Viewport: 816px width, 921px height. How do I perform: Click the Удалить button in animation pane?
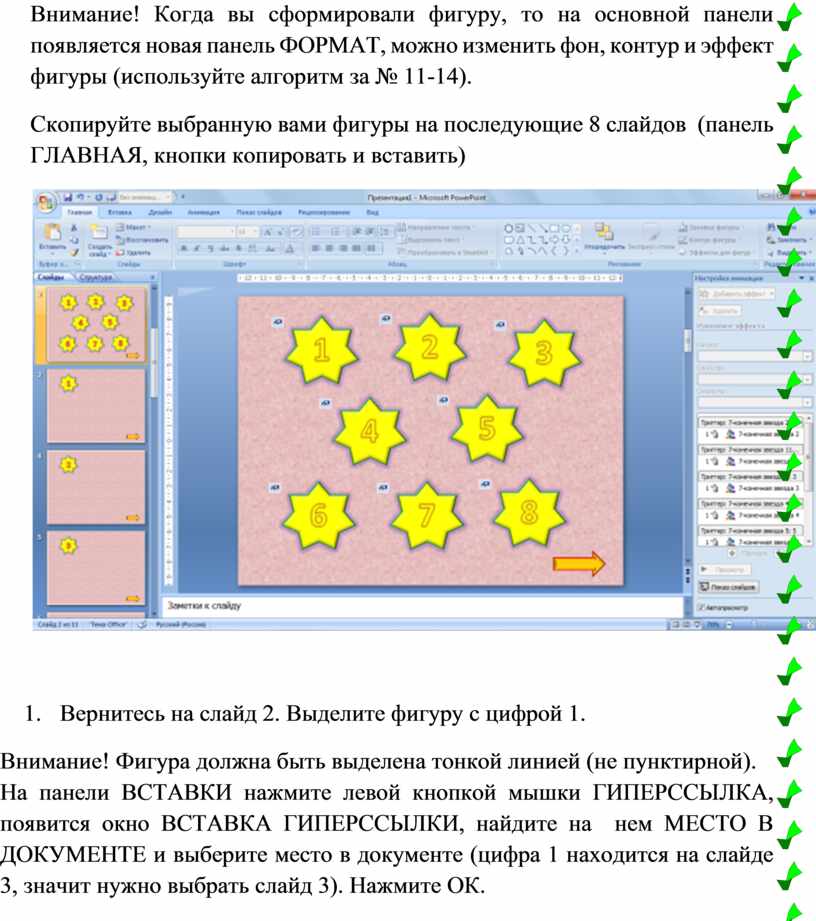click(720, 310)
